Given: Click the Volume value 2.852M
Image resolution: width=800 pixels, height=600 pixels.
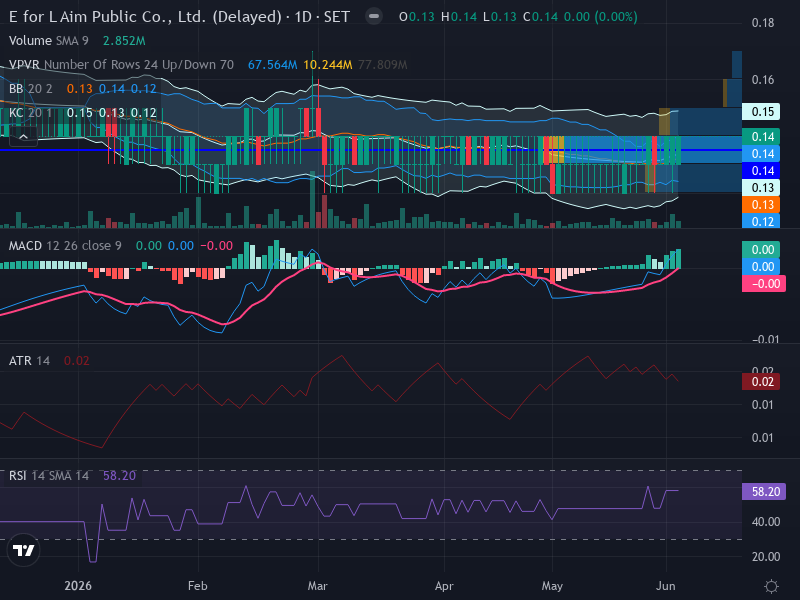Looking at the screenshot, I should coord(124,41).
